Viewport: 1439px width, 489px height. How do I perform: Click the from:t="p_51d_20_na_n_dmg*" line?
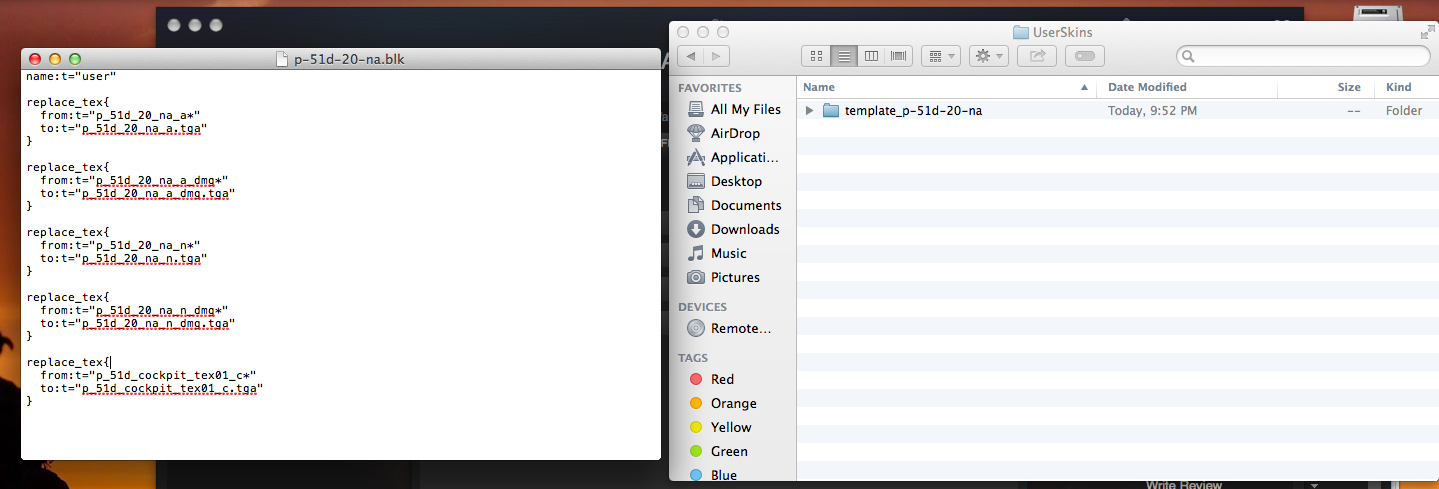click(x=134, y=310)
